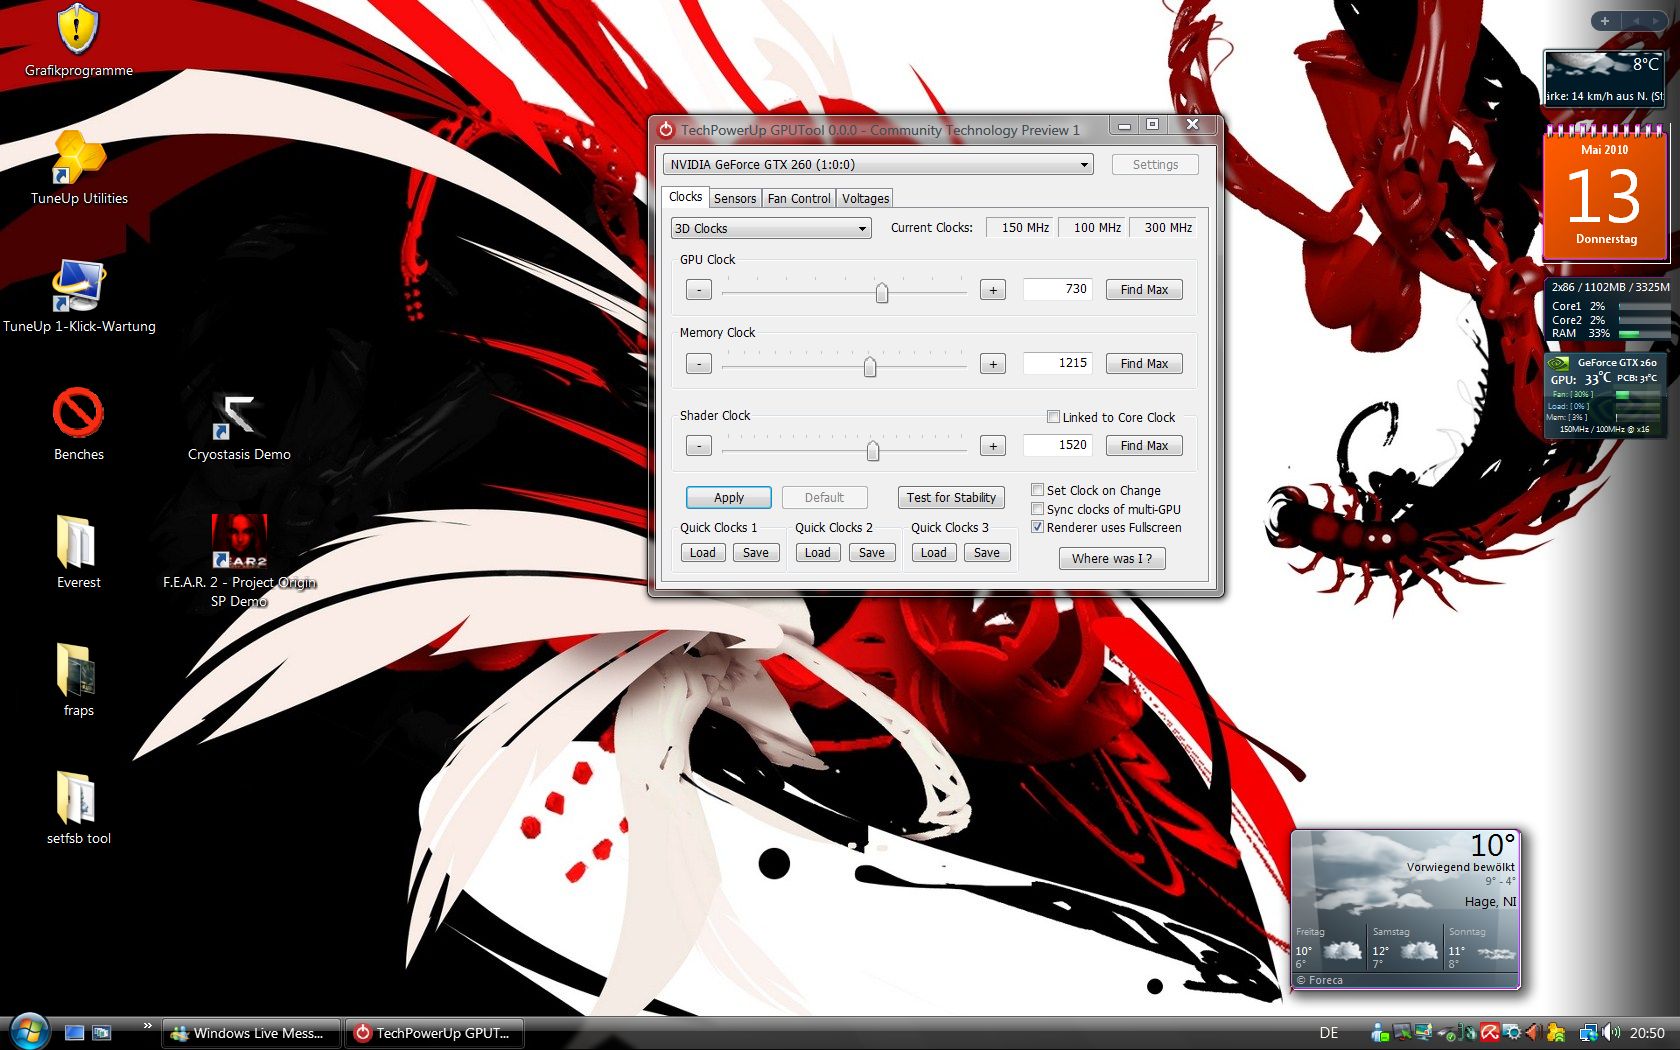Open the Fan Control tab
The image size is (1680, 1050).
pyautogui.click(x=799, y=199)
